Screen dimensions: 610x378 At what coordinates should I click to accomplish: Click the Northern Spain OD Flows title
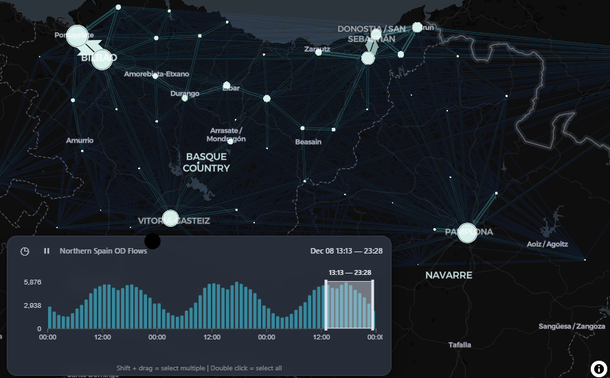tap(103, 251)
